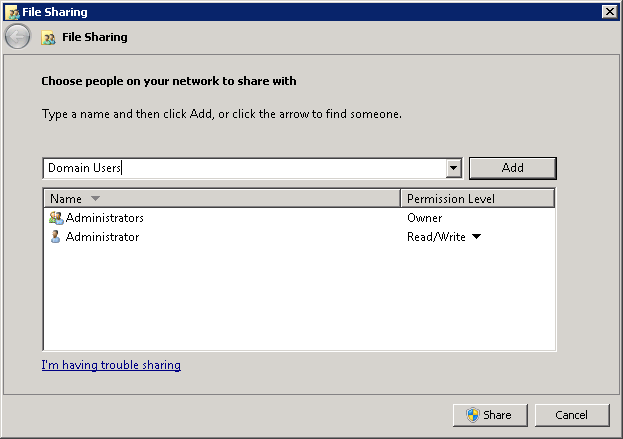Screen dimensions: 623x439
Task: Select the Administrators group icon
Action: (56, 218)
